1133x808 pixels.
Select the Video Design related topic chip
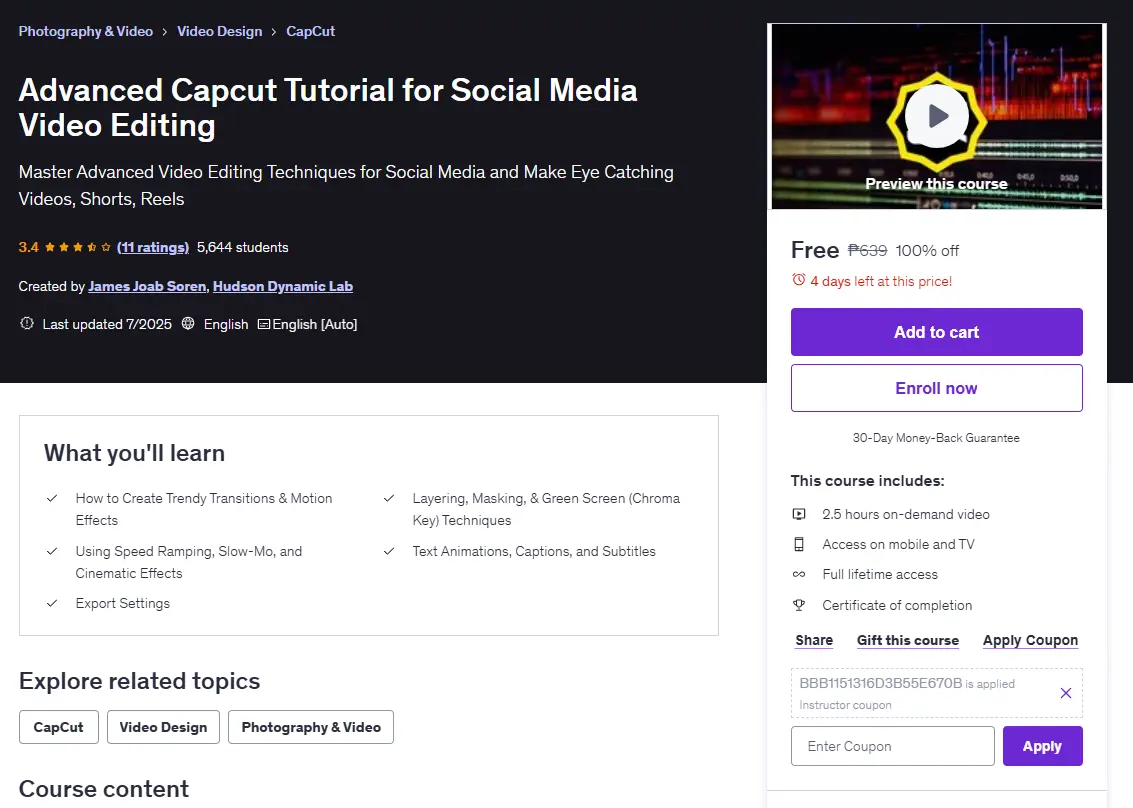163,727
